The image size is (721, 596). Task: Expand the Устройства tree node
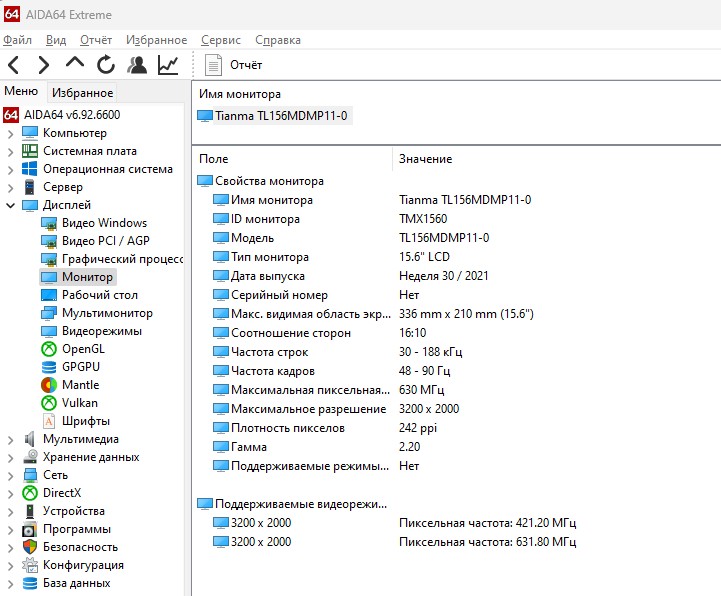11,512
